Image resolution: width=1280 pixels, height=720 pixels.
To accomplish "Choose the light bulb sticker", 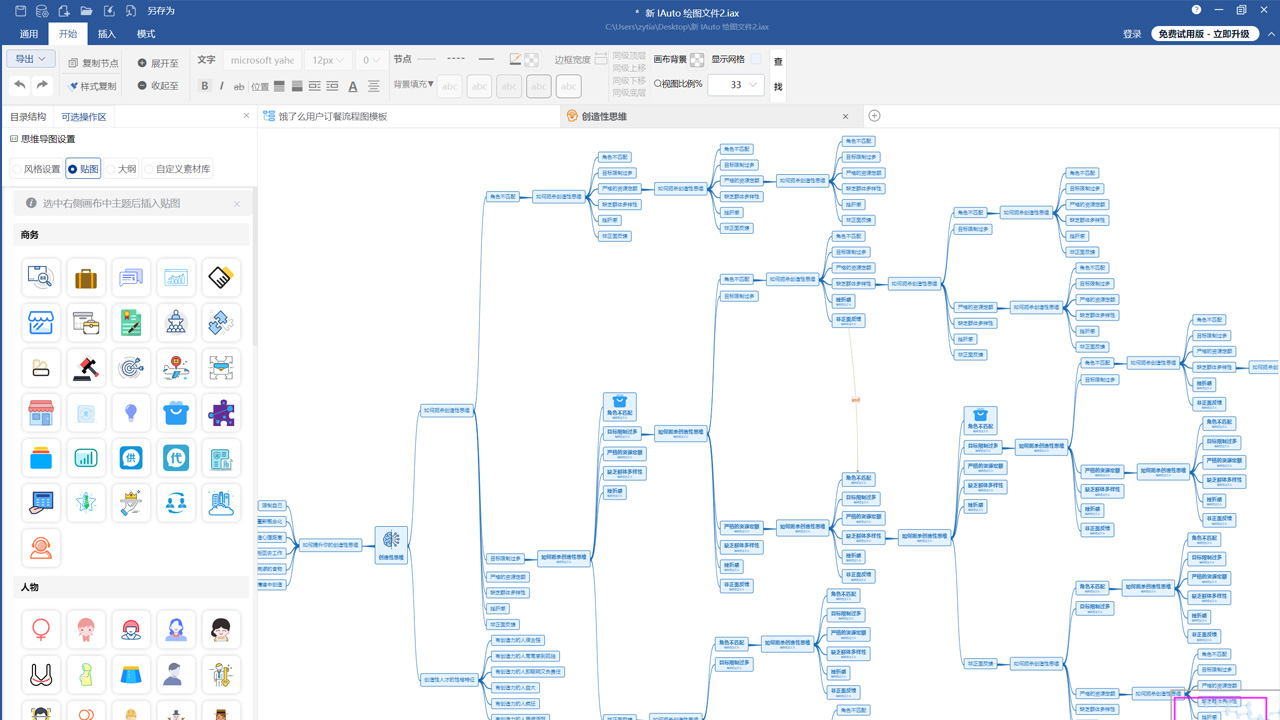I will 131,413.
